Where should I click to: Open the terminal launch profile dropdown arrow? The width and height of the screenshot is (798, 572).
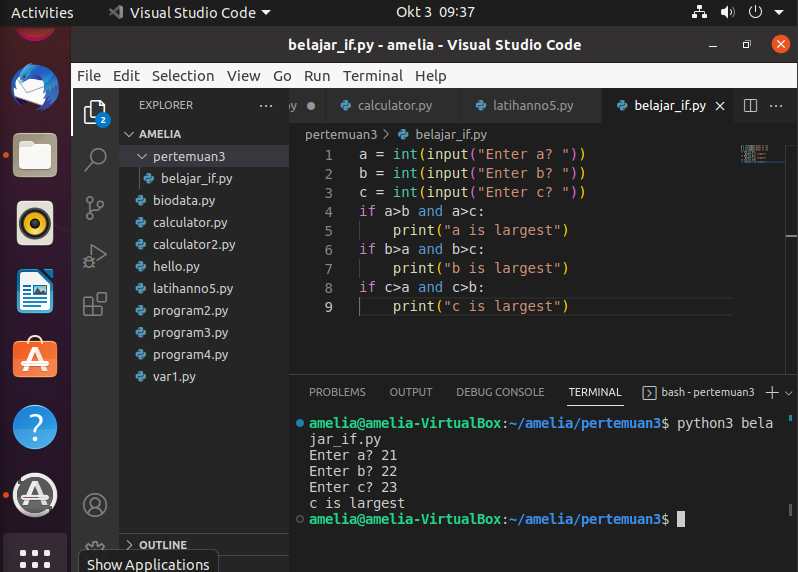tap(788, 393)
